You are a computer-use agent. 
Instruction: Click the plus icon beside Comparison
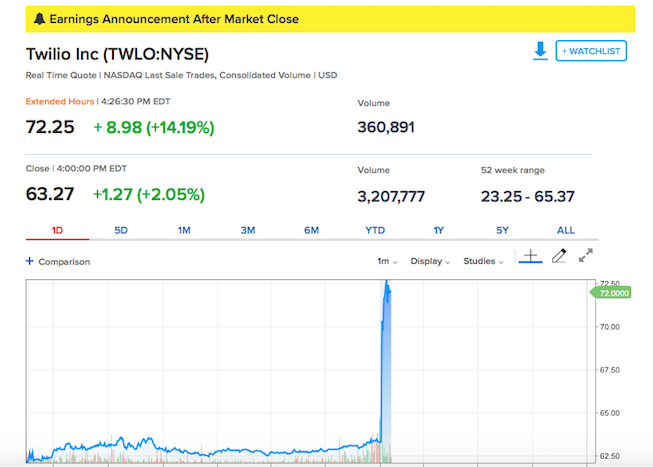click(x=30, y=261)
